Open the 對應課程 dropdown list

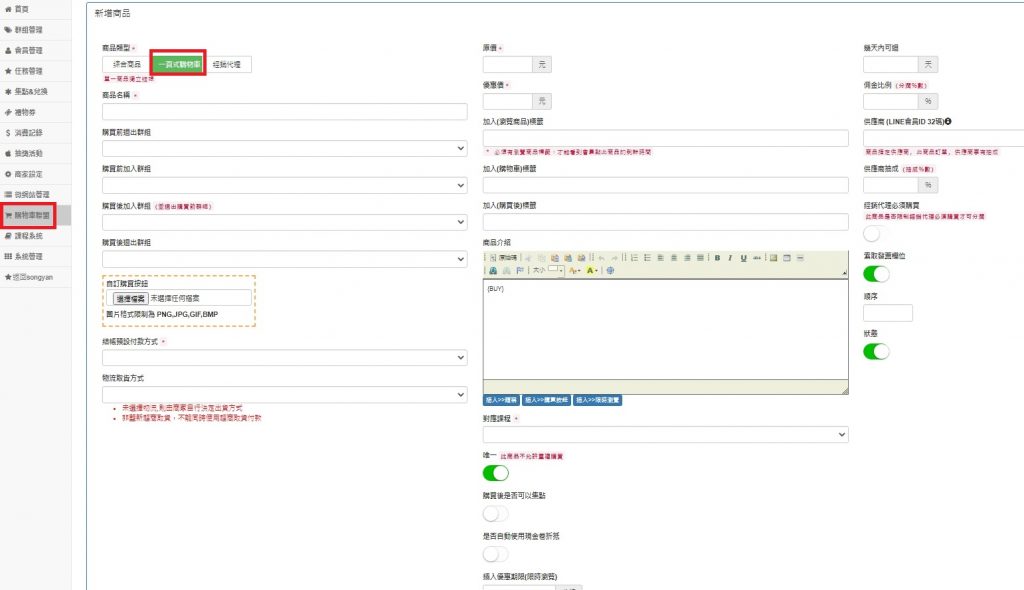pos(665,435)
